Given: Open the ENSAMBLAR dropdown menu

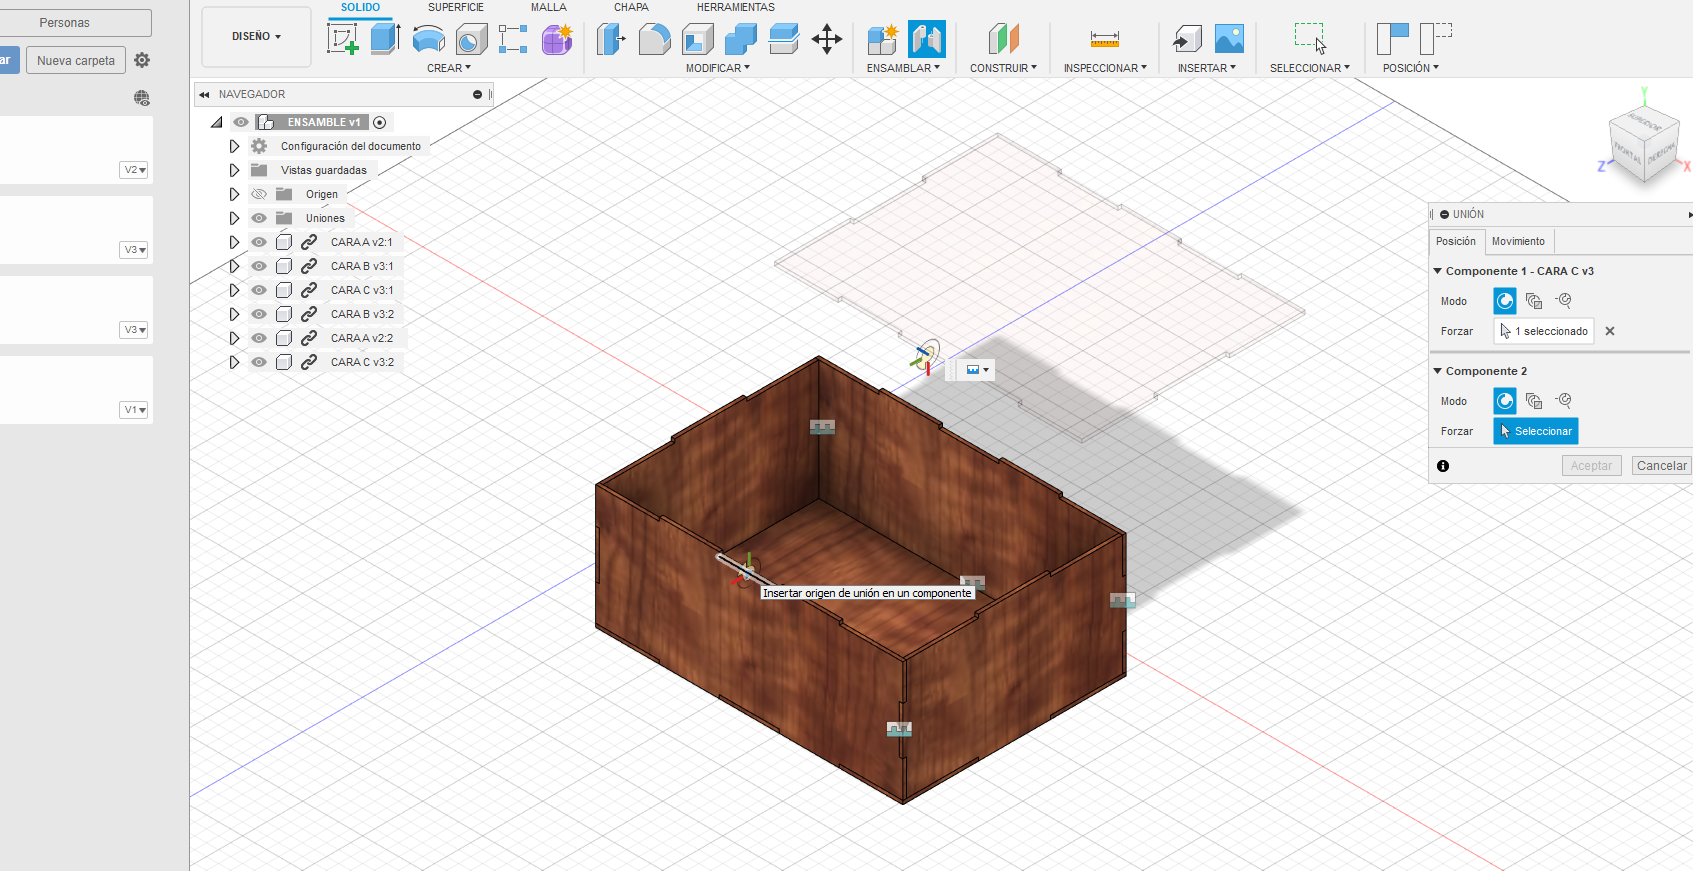Looking at the screenshot, I should tap(903, 68).
